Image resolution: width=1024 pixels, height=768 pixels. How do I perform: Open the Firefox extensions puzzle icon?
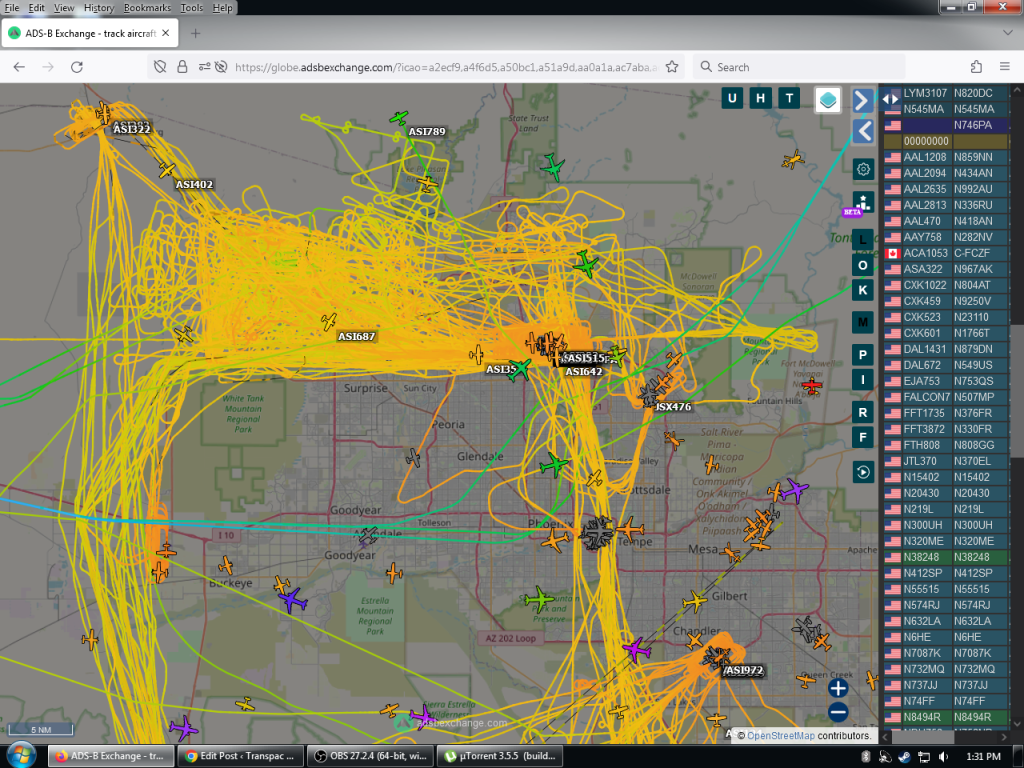(976, 67)
